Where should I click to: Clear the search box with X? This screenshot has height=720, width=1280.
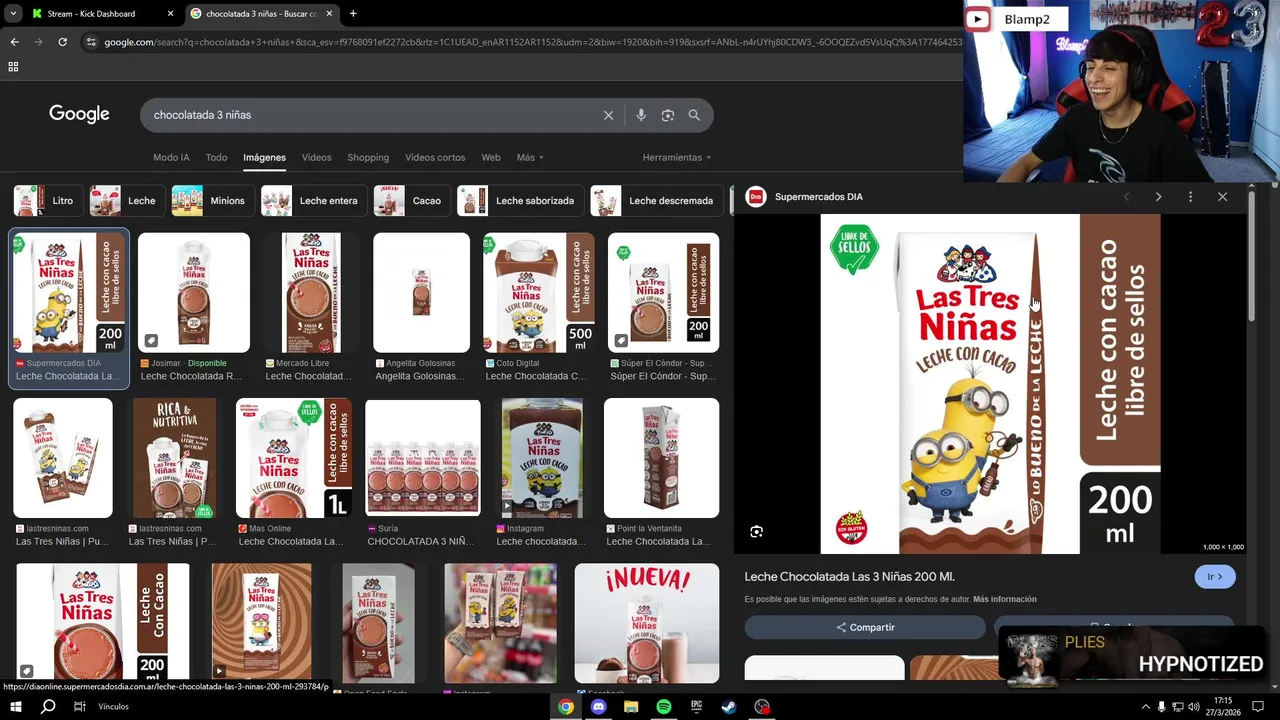click(608, 115)
